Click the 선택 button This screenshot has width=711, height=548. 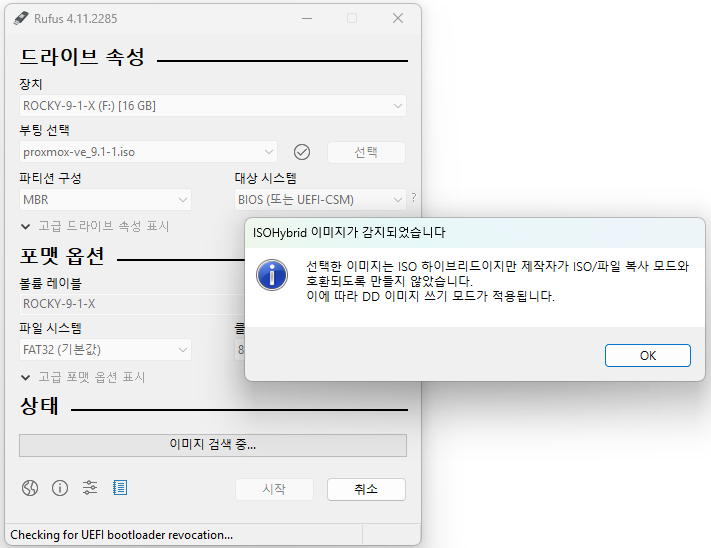pos(366,152)
